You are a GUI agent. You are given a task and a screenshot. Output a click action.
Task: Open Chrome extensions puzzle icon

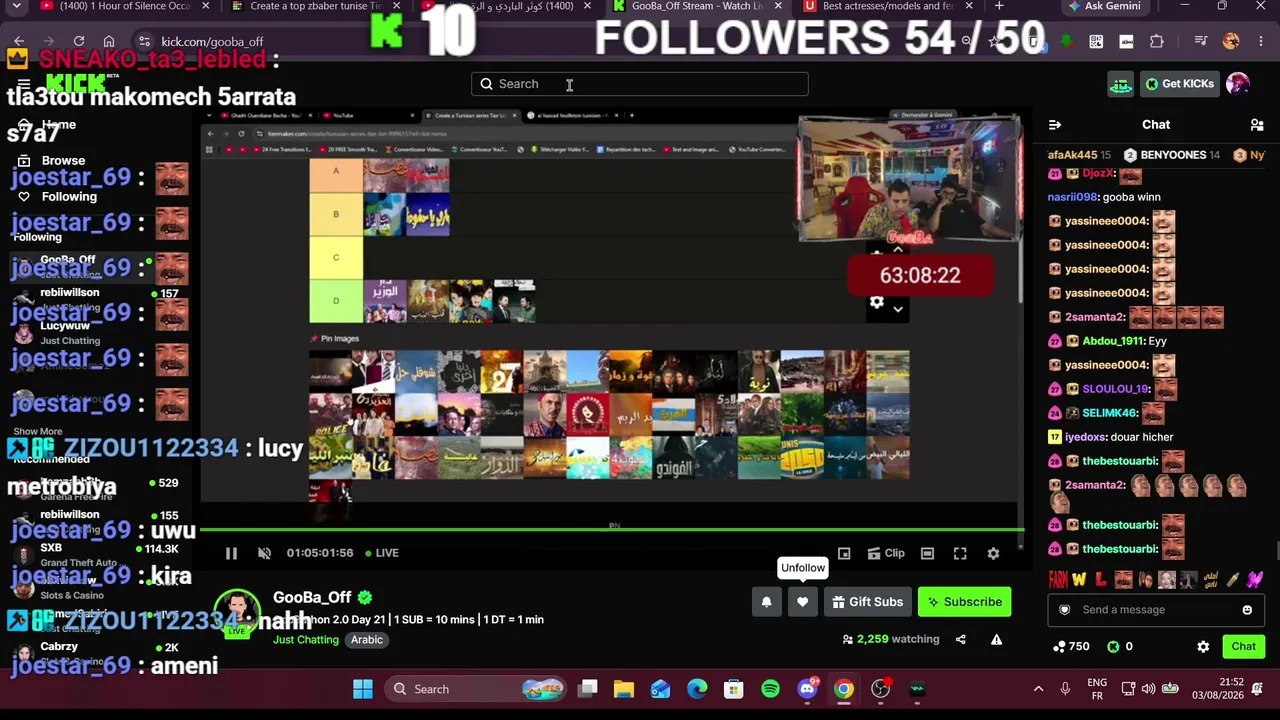[x=1157, y=42]
